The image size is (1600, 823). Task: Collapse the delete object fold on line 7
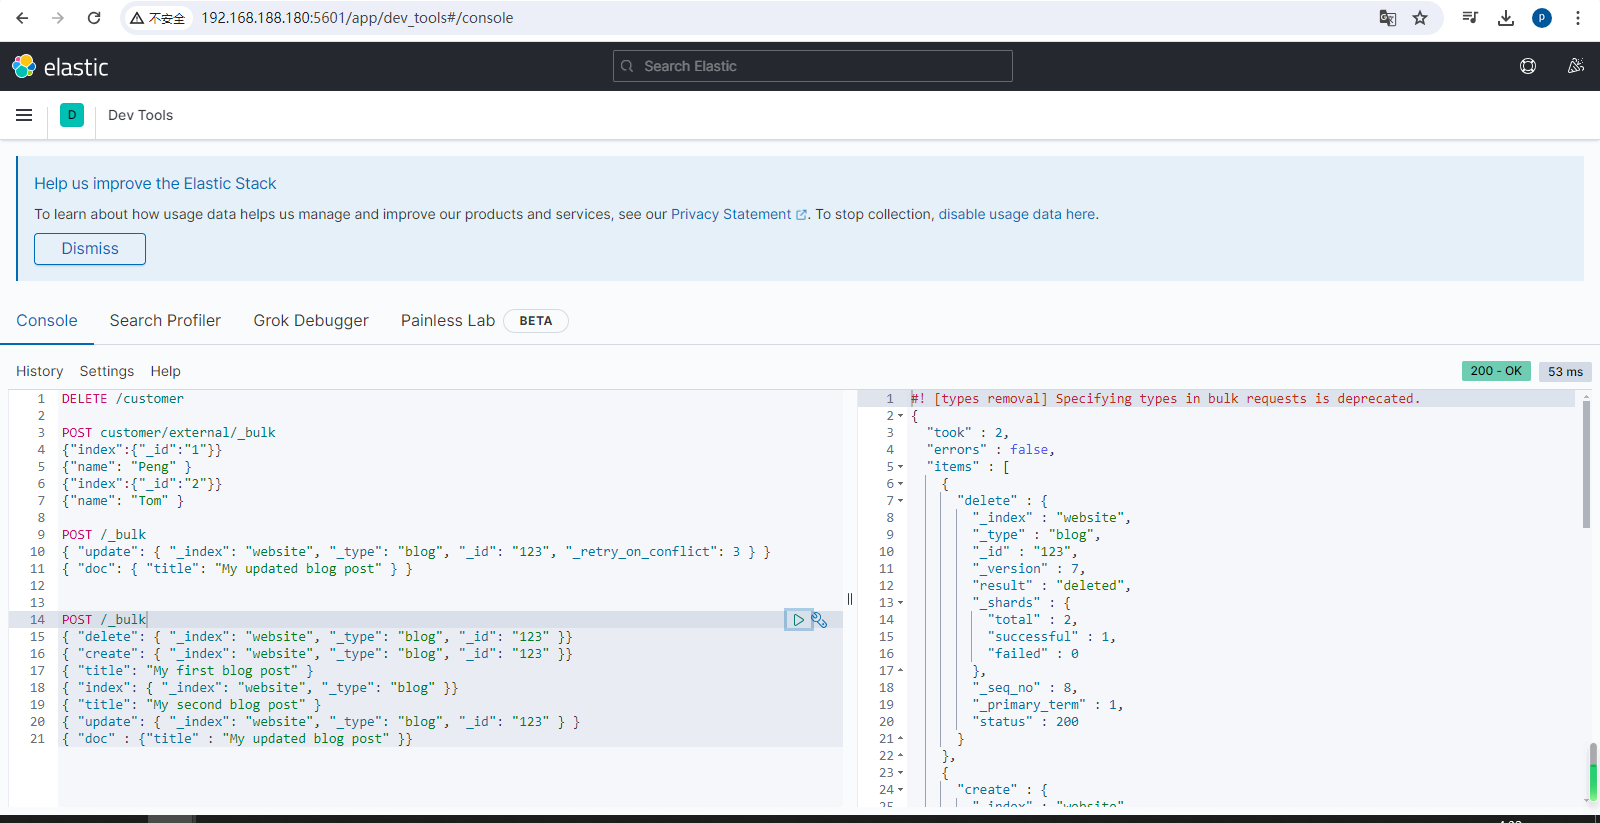click(900, 501)
